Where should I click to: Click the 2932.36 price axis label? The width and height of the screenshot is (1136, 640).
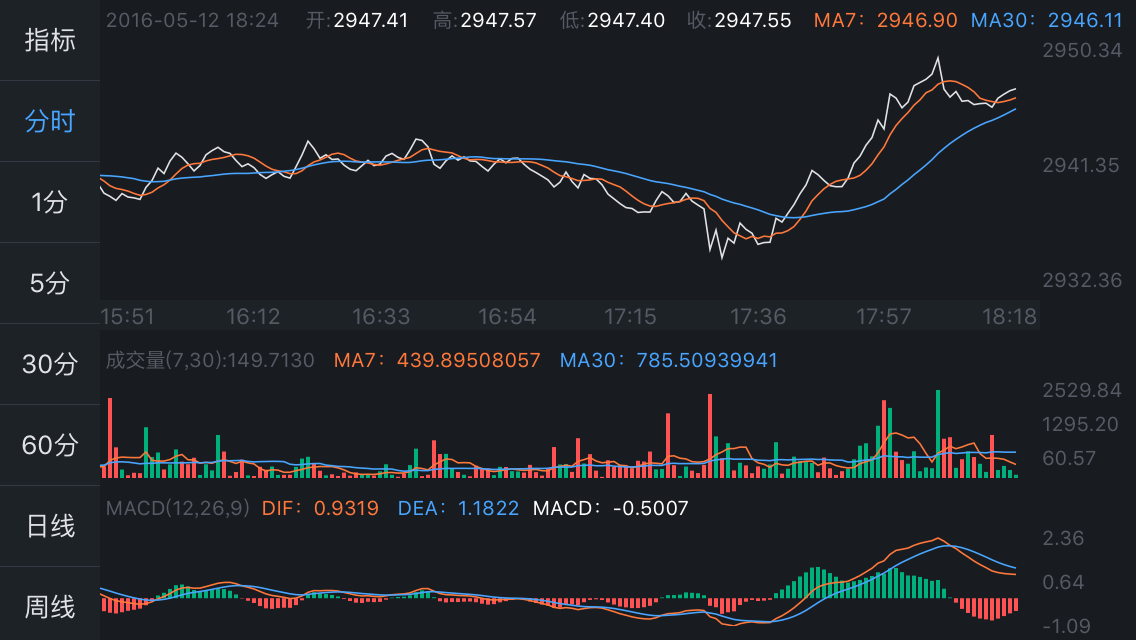pos(1082,280)
